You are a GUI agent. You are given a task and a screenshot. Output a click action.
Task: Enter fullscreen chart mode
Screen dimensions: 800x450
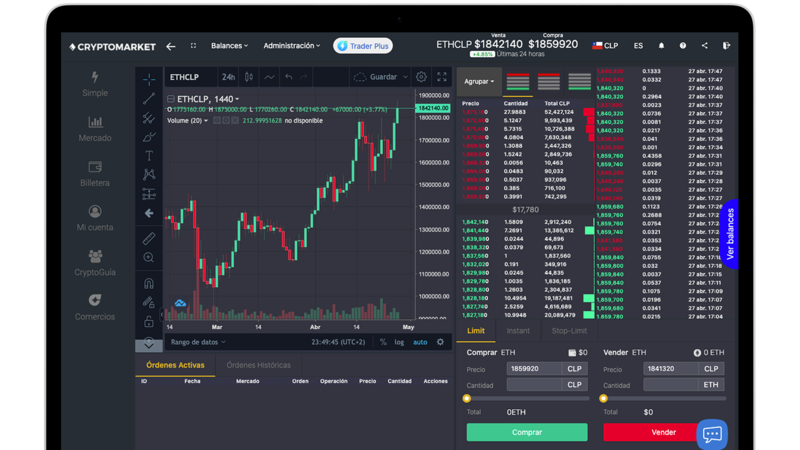pos(442,77)
